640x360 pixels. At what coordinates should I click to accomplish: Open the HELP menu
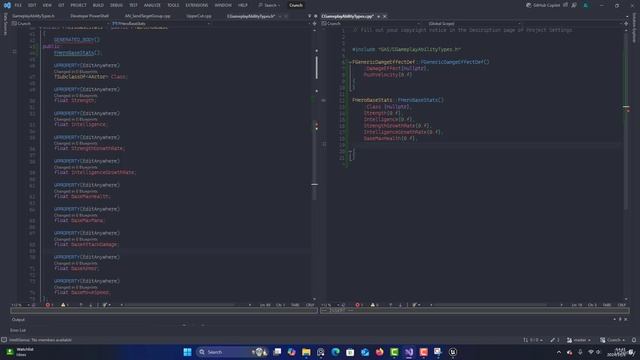[243, 5]
